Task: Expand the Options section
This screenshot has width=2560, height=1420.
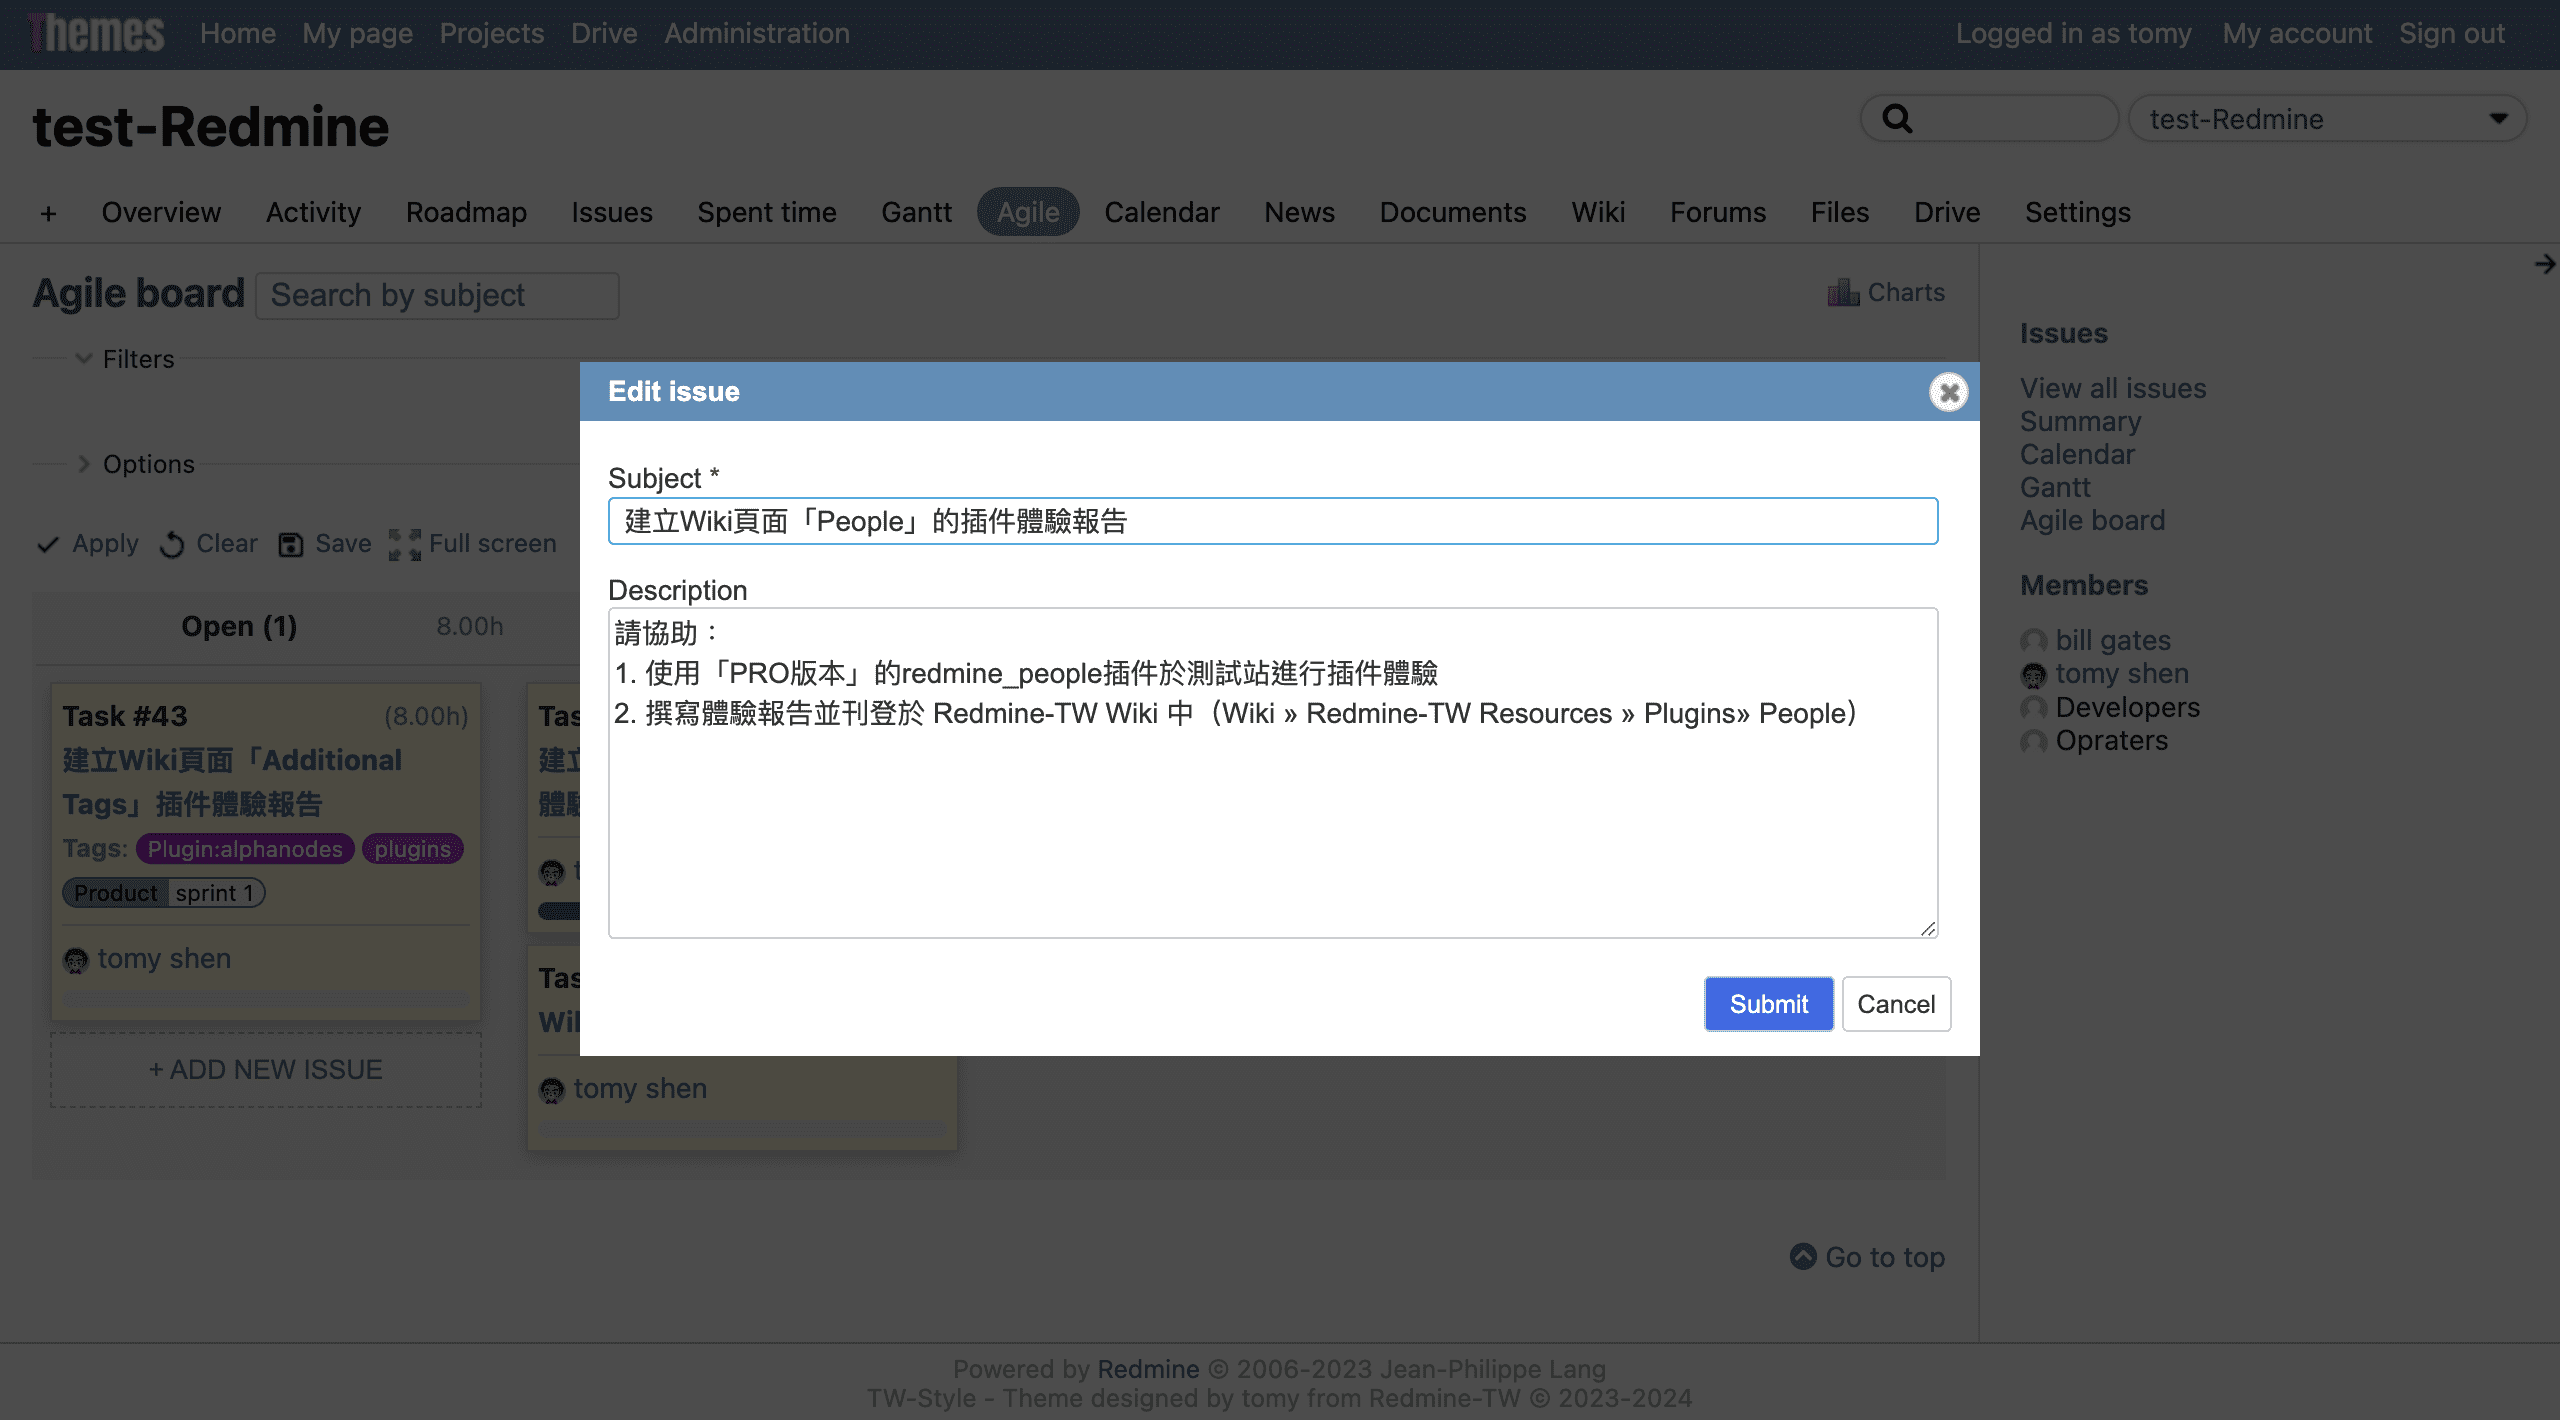Action: 84,464
